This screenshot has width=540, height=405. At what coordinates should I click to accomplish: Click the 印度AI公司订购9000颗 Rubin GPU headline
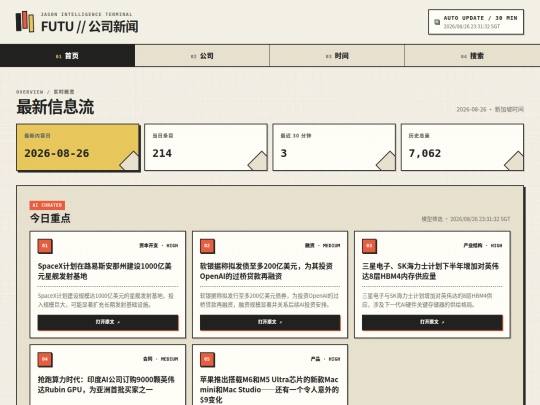click(106, 384)
